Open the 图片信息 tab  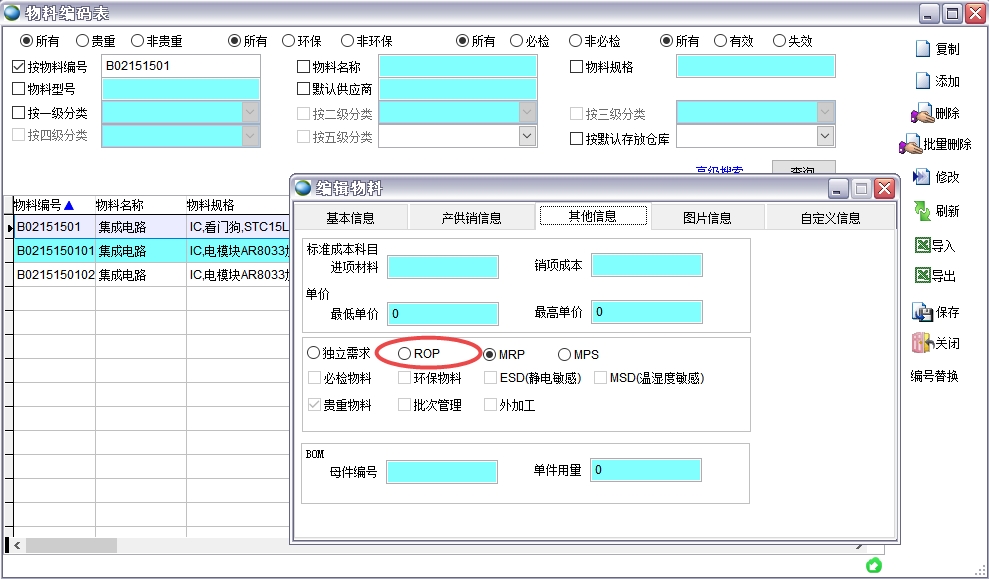coord(707,217)
